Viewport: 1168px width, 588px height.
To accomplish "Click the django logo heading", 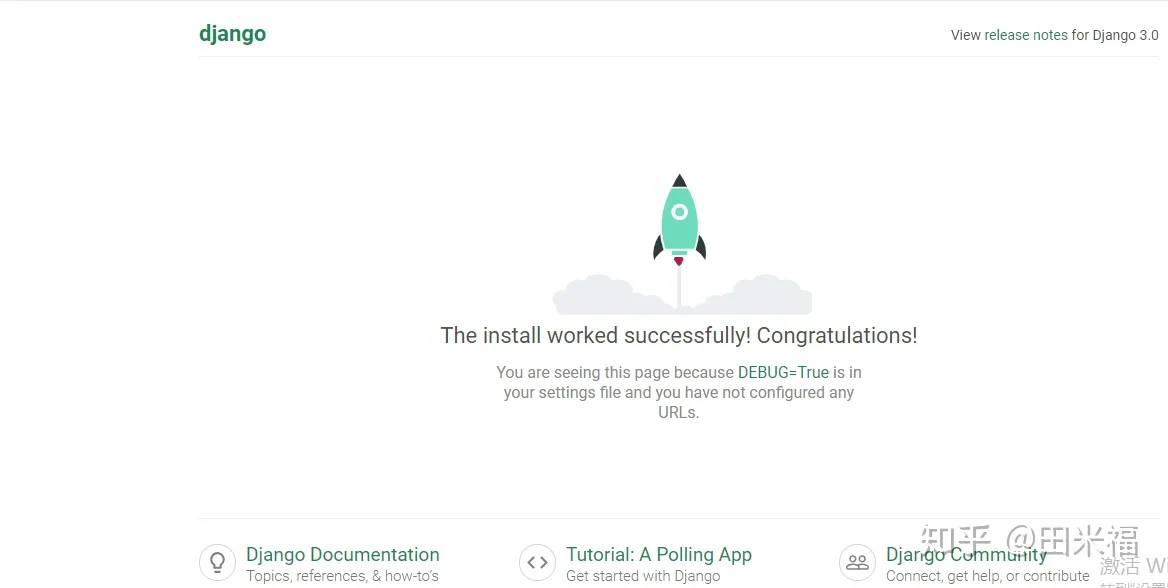I will point(232,34).
